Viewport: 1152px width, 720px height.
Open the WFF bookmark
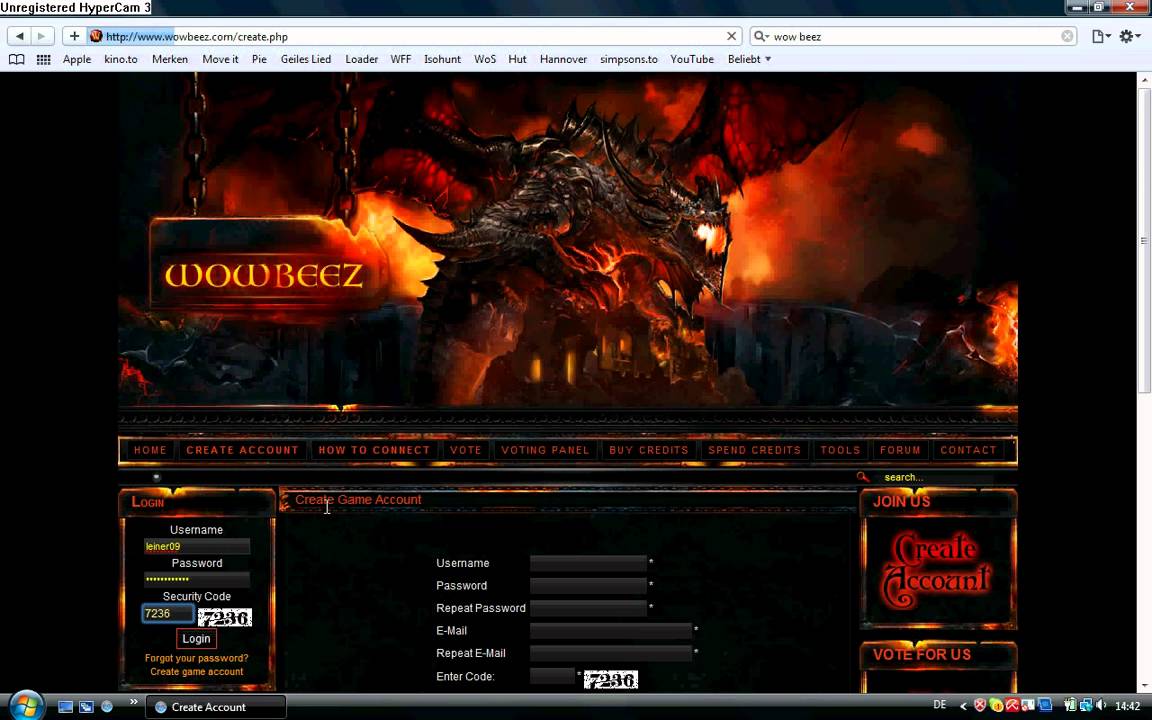pyautogui.click(x=400, y=60)
